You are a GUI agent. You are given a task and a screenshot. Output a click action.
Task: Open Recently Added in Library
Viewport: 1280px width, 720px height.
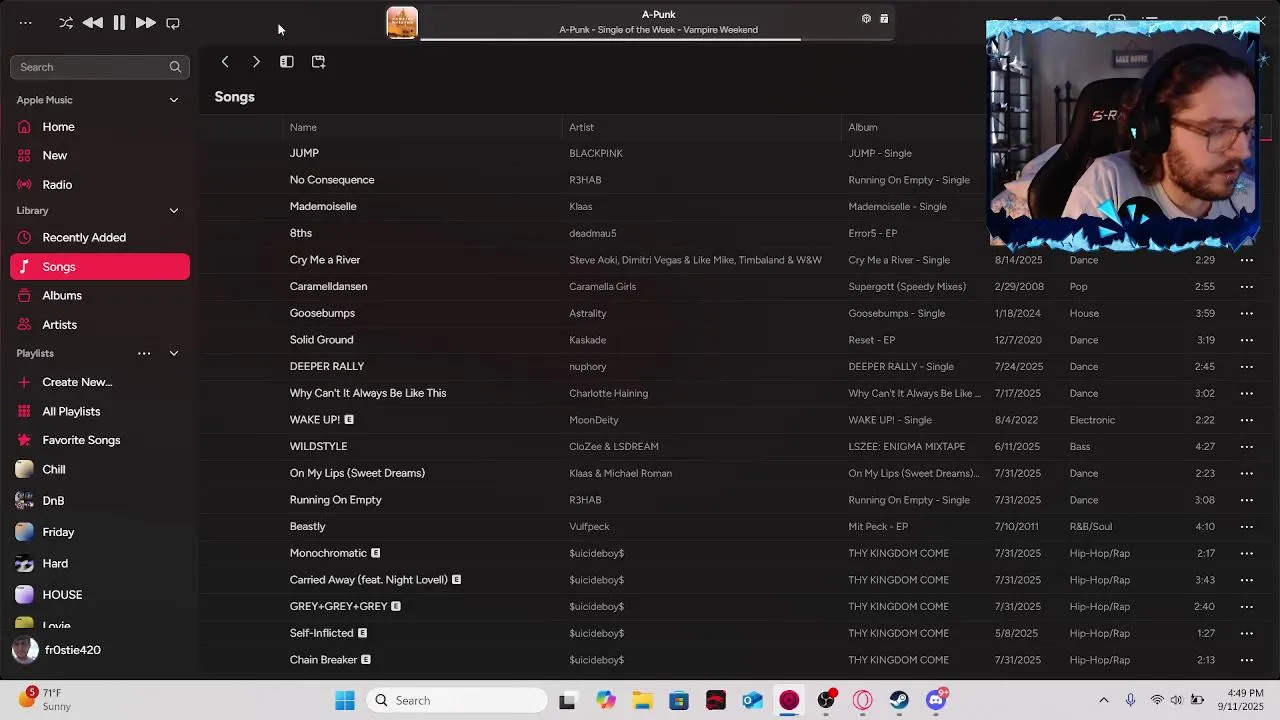click(x=99, y=238)
